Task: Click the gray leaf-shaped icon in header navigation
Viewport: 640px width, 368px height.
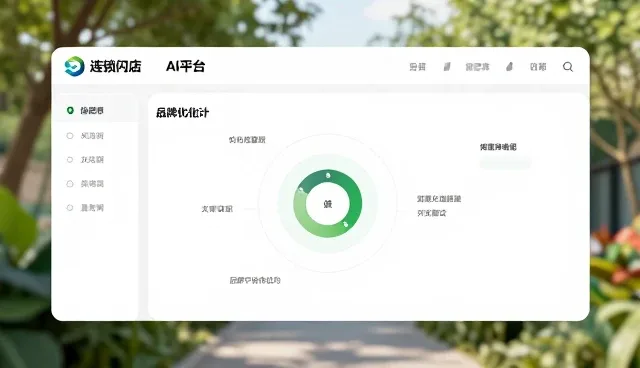Action: 509,67
